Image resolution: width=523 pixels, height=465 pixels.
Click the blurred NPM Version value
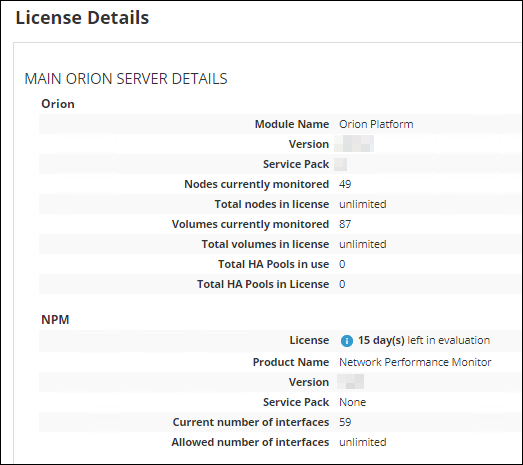(350, 382)
